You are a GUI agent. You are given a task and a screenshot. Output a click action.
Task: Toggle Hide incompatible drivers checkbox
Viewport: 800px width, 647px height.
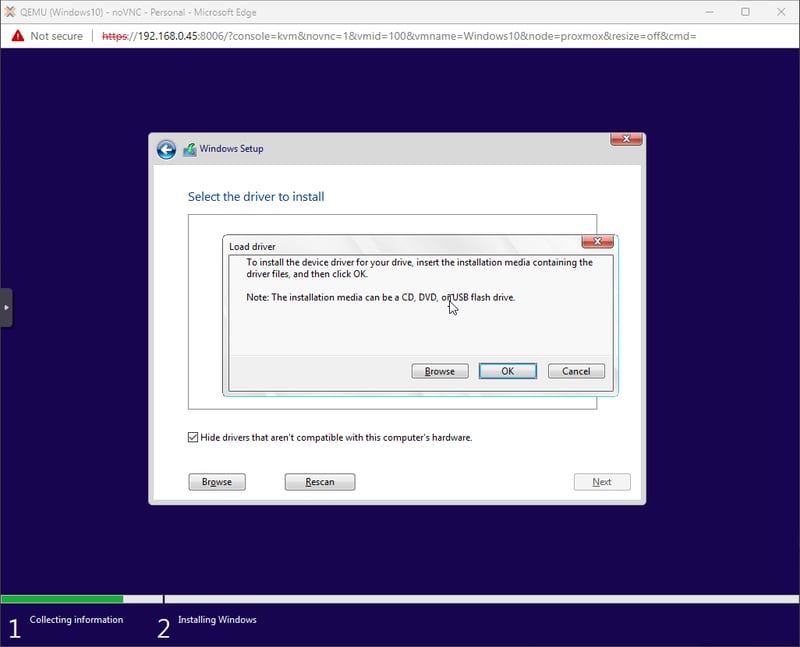pyautogui.click(x=193, y=437)
